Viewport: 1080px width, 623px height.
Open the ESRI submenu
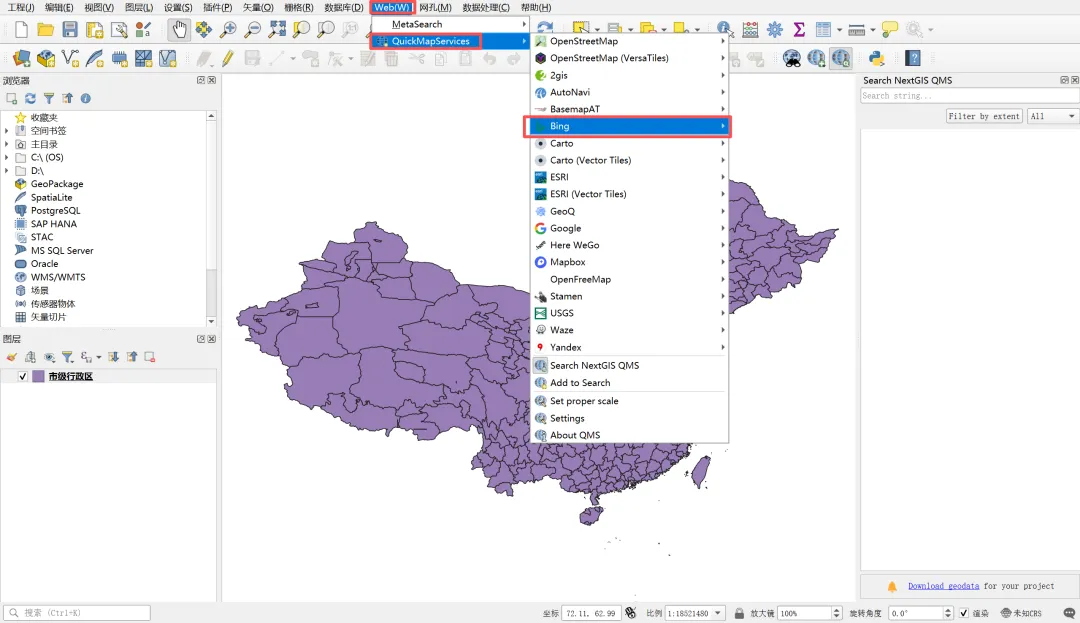(x=630, y=177)
